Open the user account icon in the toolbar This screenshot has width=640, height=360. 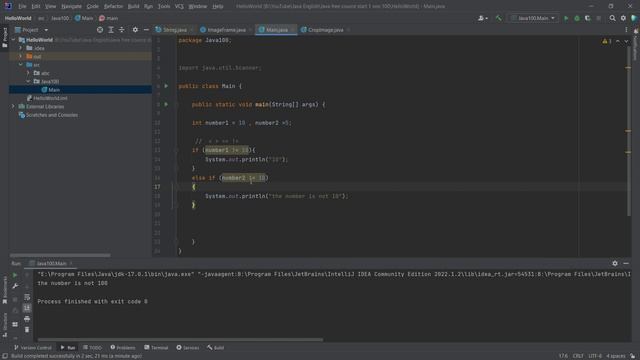pyautogui.click(x=482, y=18)
